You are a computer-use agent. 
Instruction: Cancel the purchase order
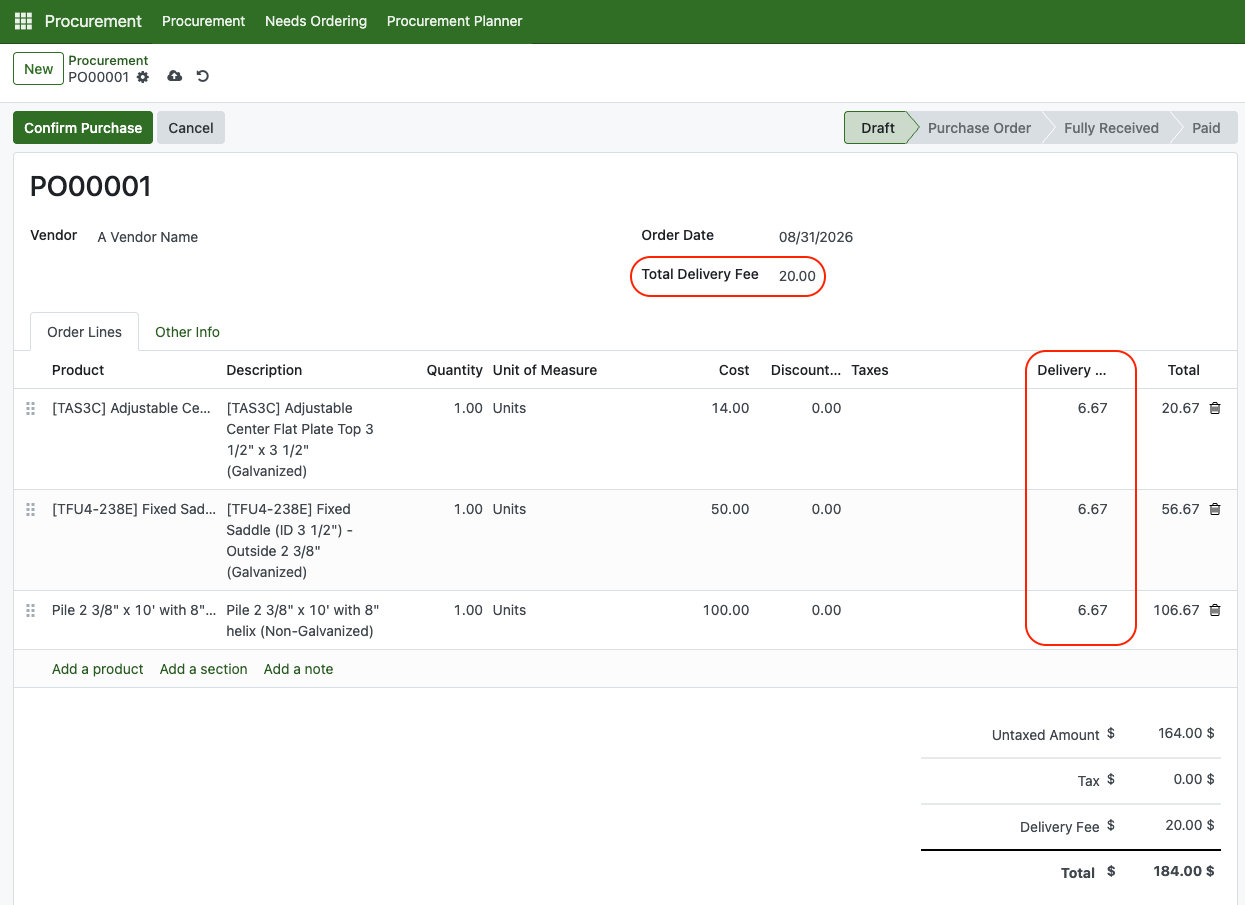tap(191, 128)
